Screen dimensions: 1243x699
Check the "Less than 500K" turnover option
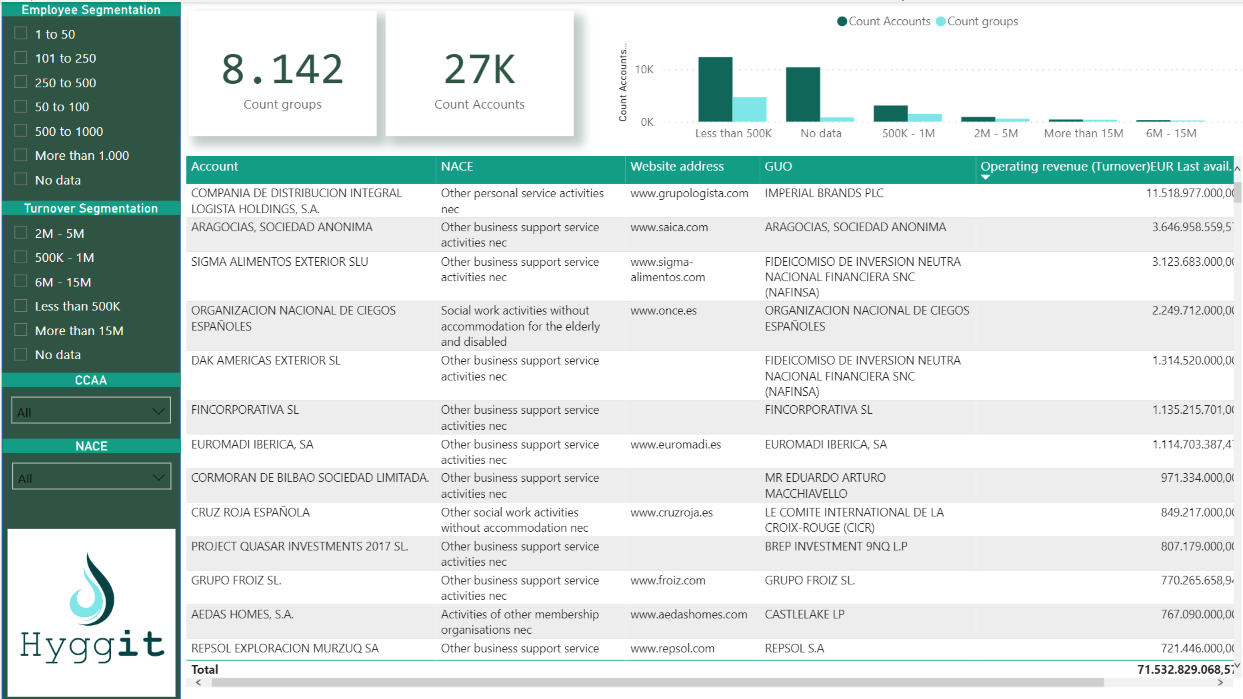pyautogui.click(x=19, y=306)
